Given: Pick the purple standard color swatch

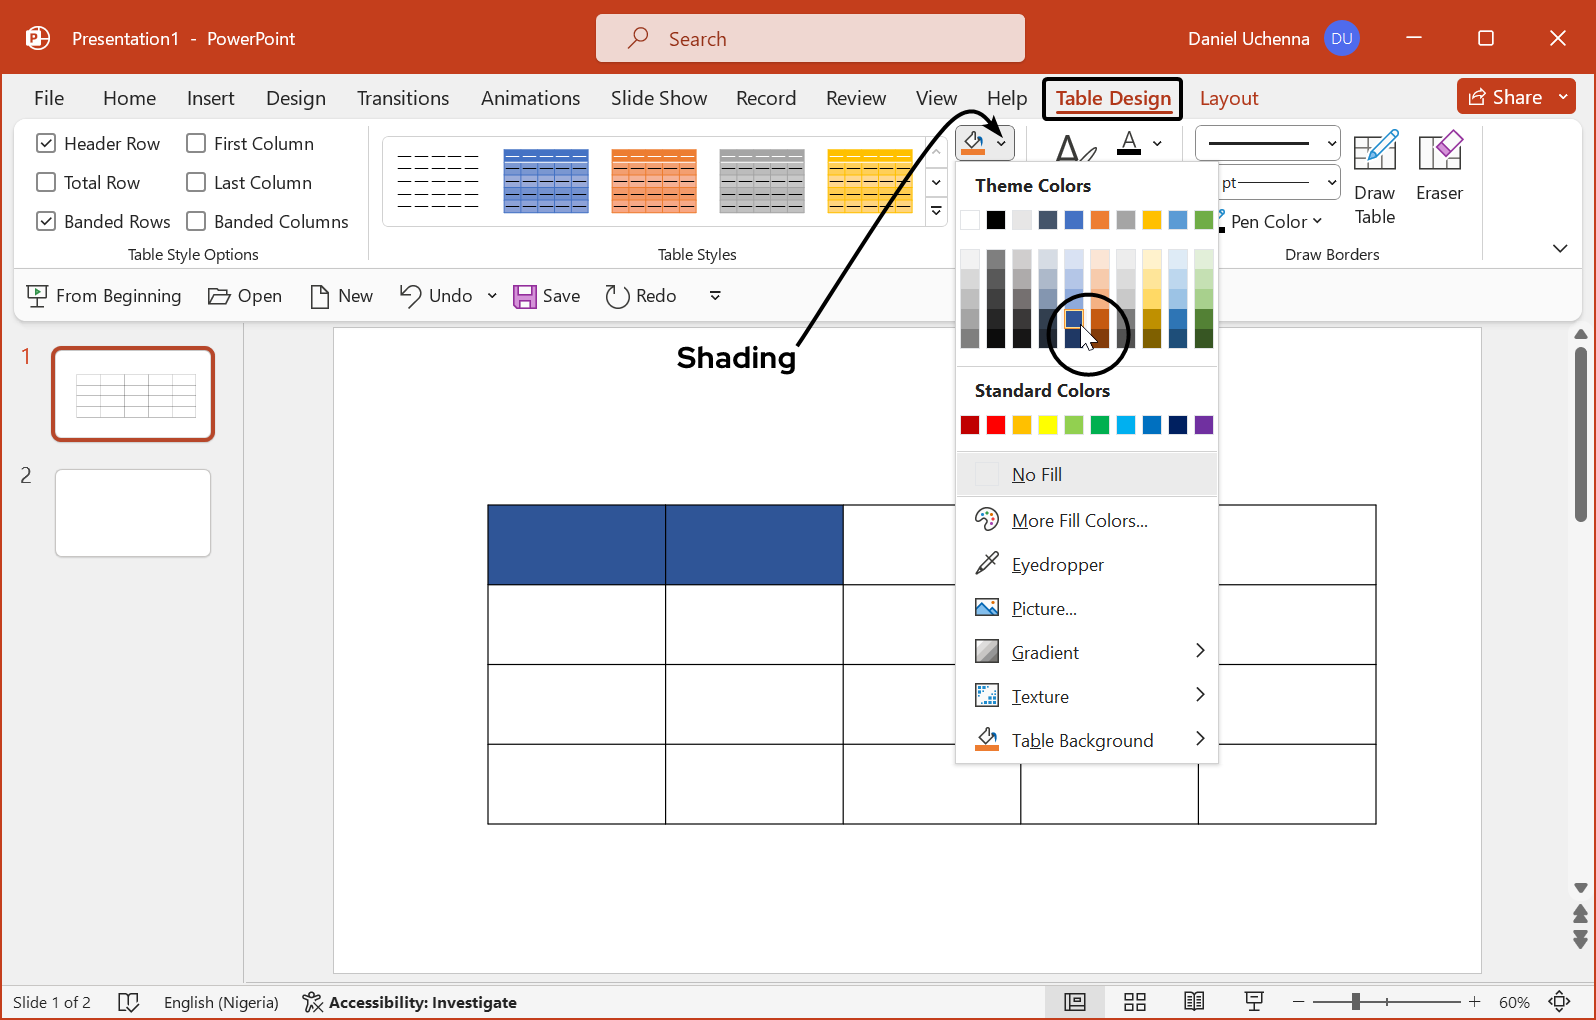Looking at the screenshot, I should [x=1204, y=425].
